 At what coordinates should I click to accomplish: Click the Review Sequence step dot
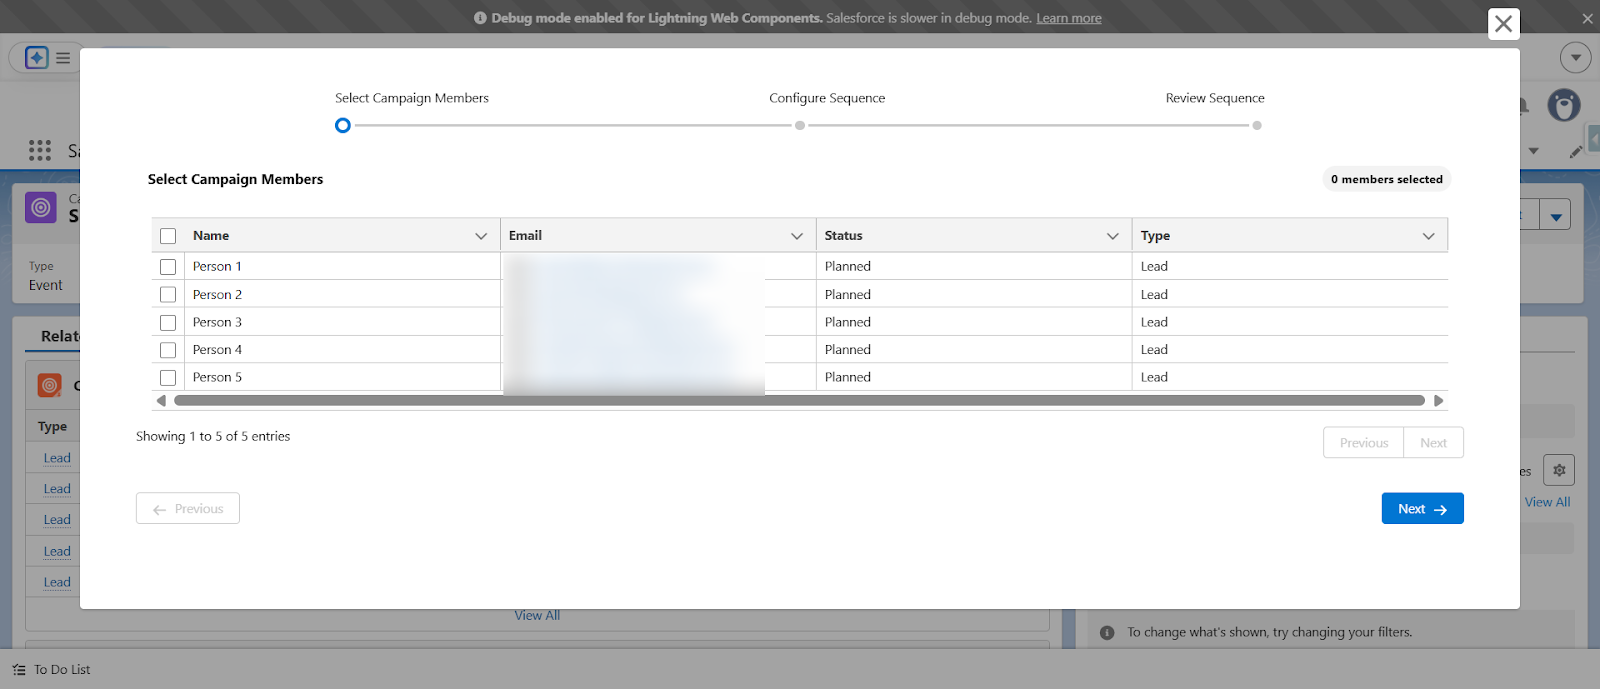[1257, 126]
